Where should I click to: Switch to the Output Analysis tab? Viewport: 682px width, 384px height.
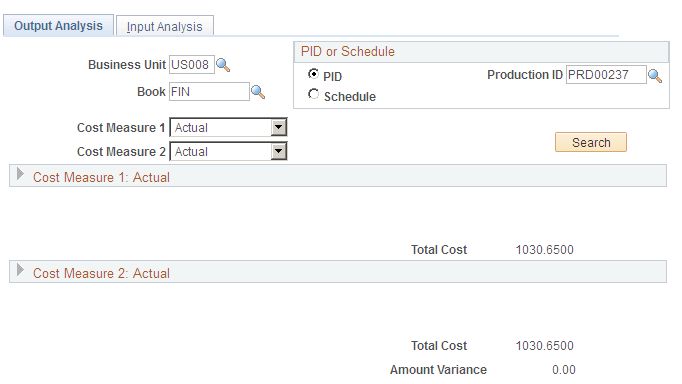click(58, 26)
